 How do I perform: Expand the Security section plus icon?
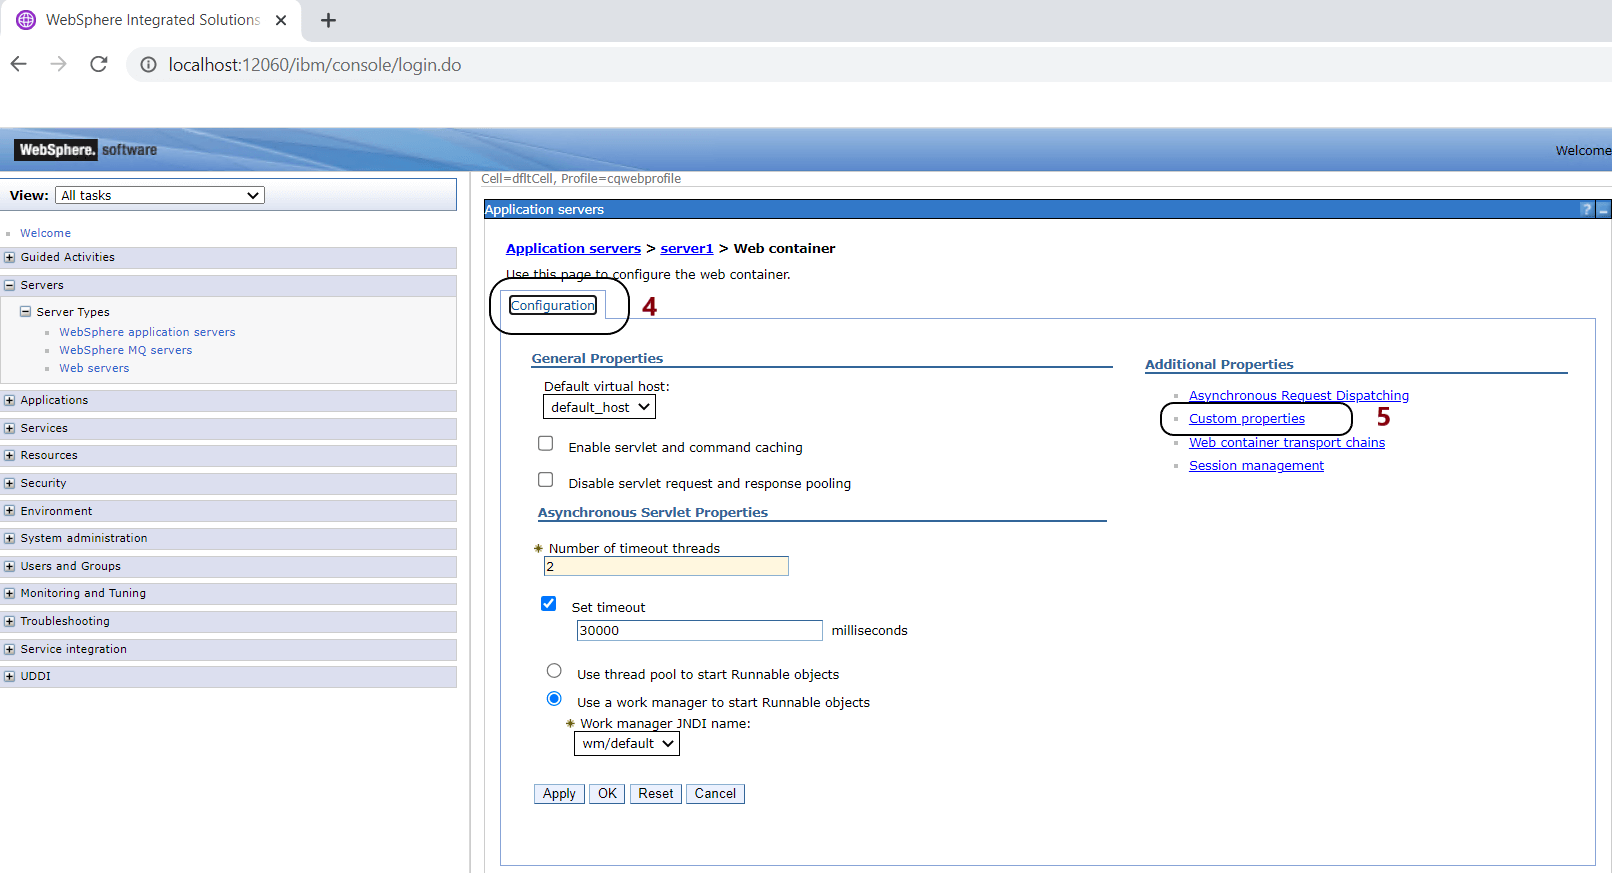click(x=10, y=483)
